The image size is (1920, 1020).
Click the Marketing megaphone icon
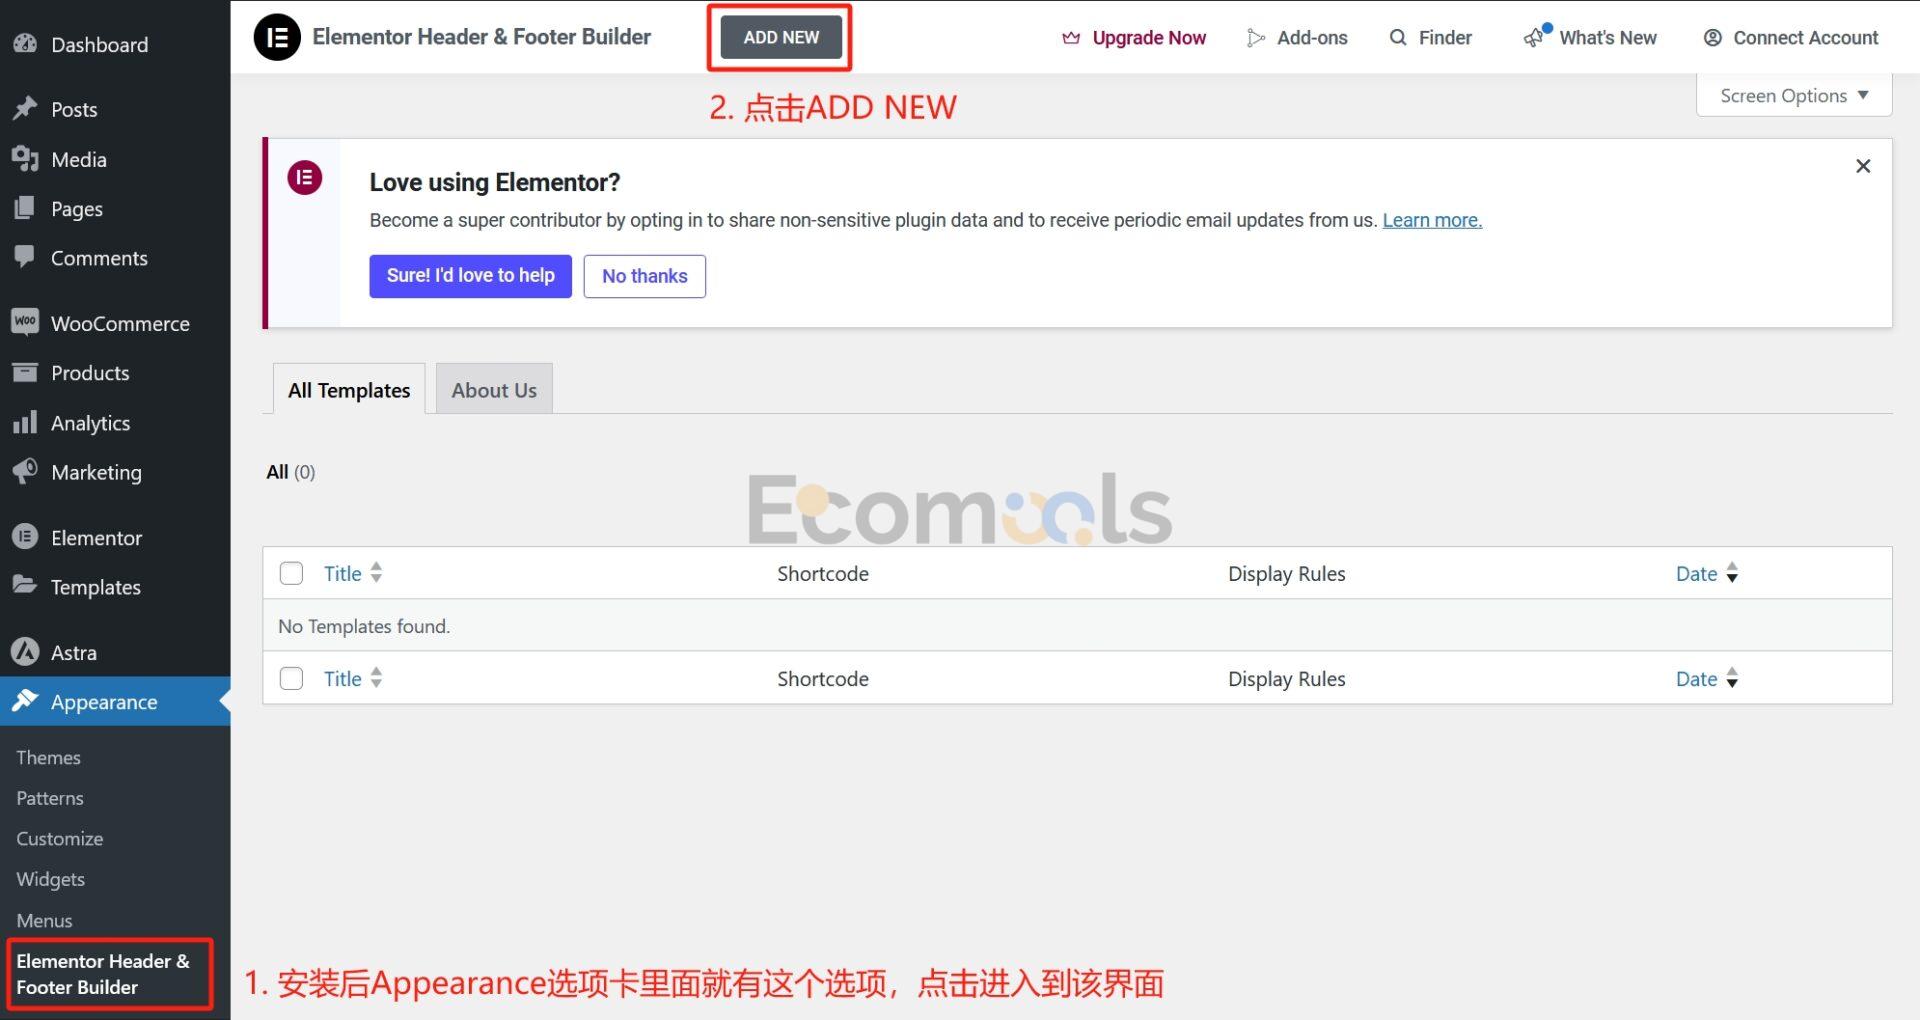[x=25, y=471]
